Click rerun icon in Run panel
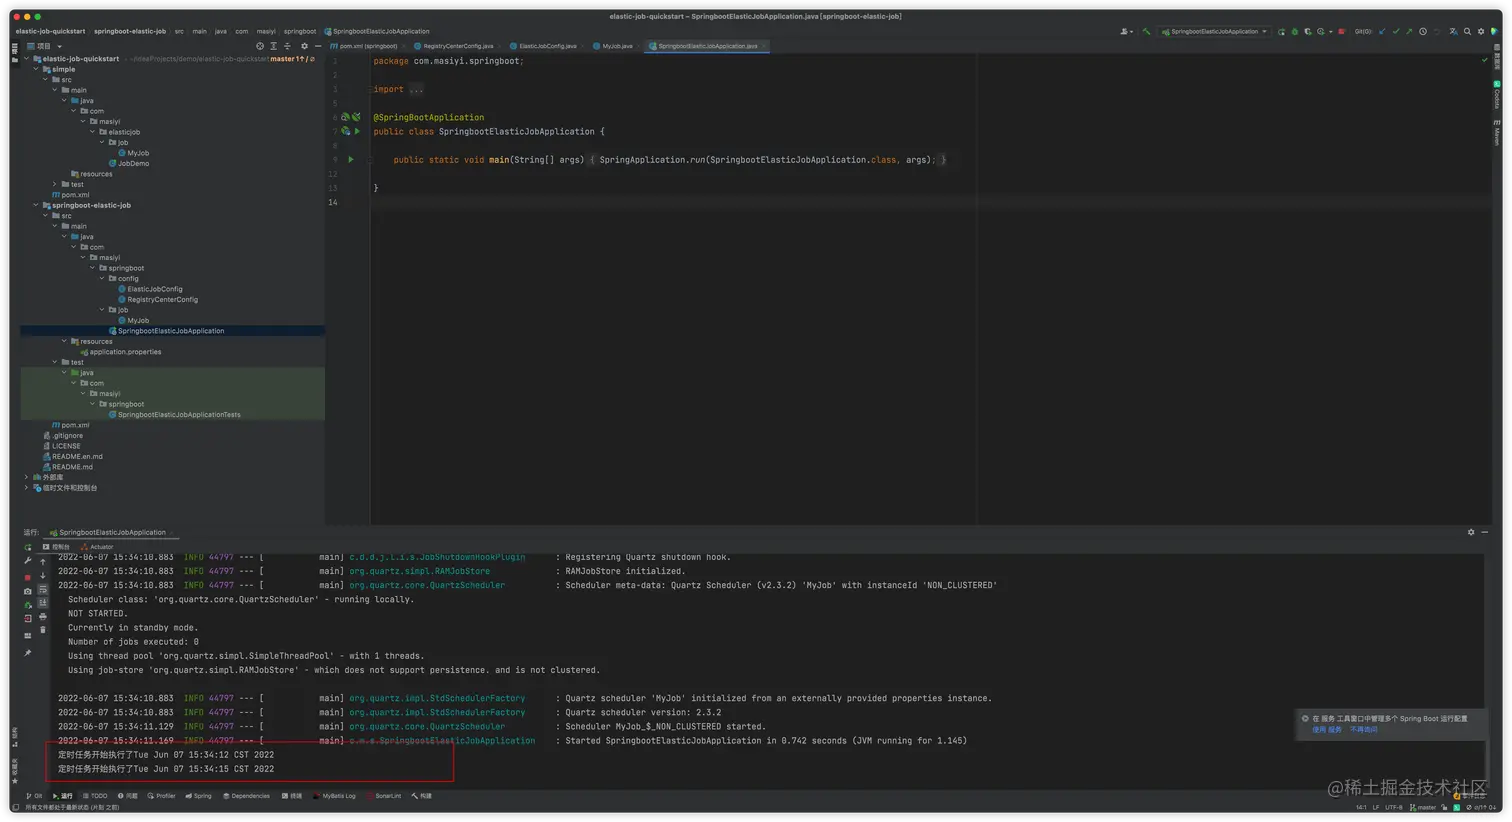 click(x=28, y=547)
